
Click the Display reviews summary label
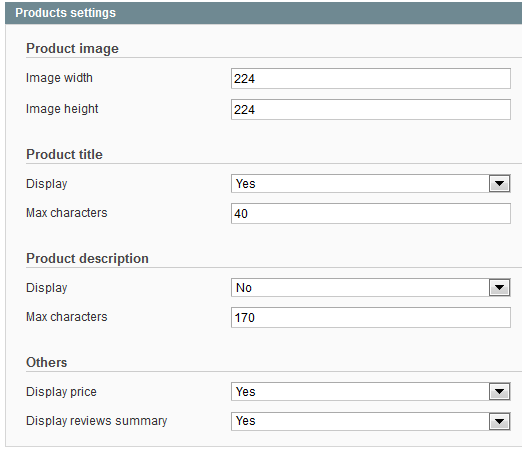pos(97,421)
